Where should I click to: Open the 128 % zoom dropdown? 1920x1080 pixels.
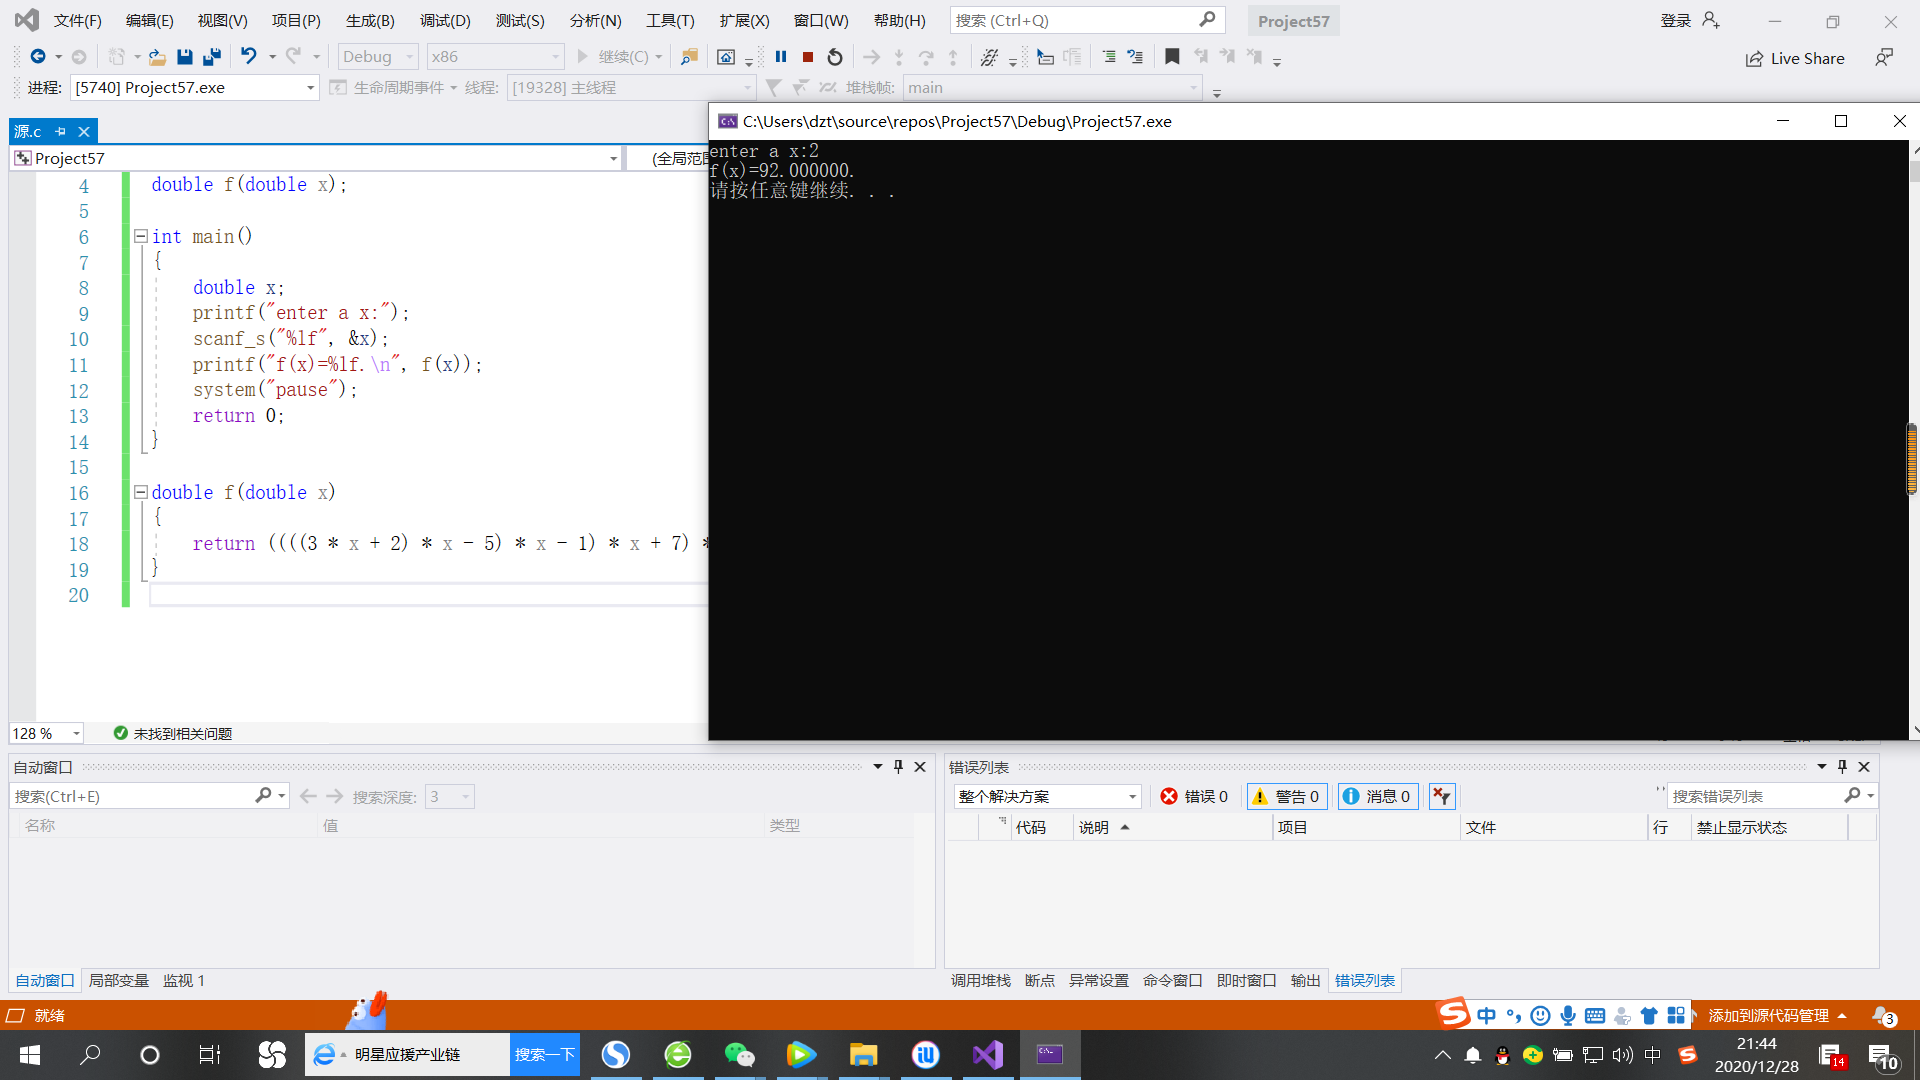pos(76,734)
